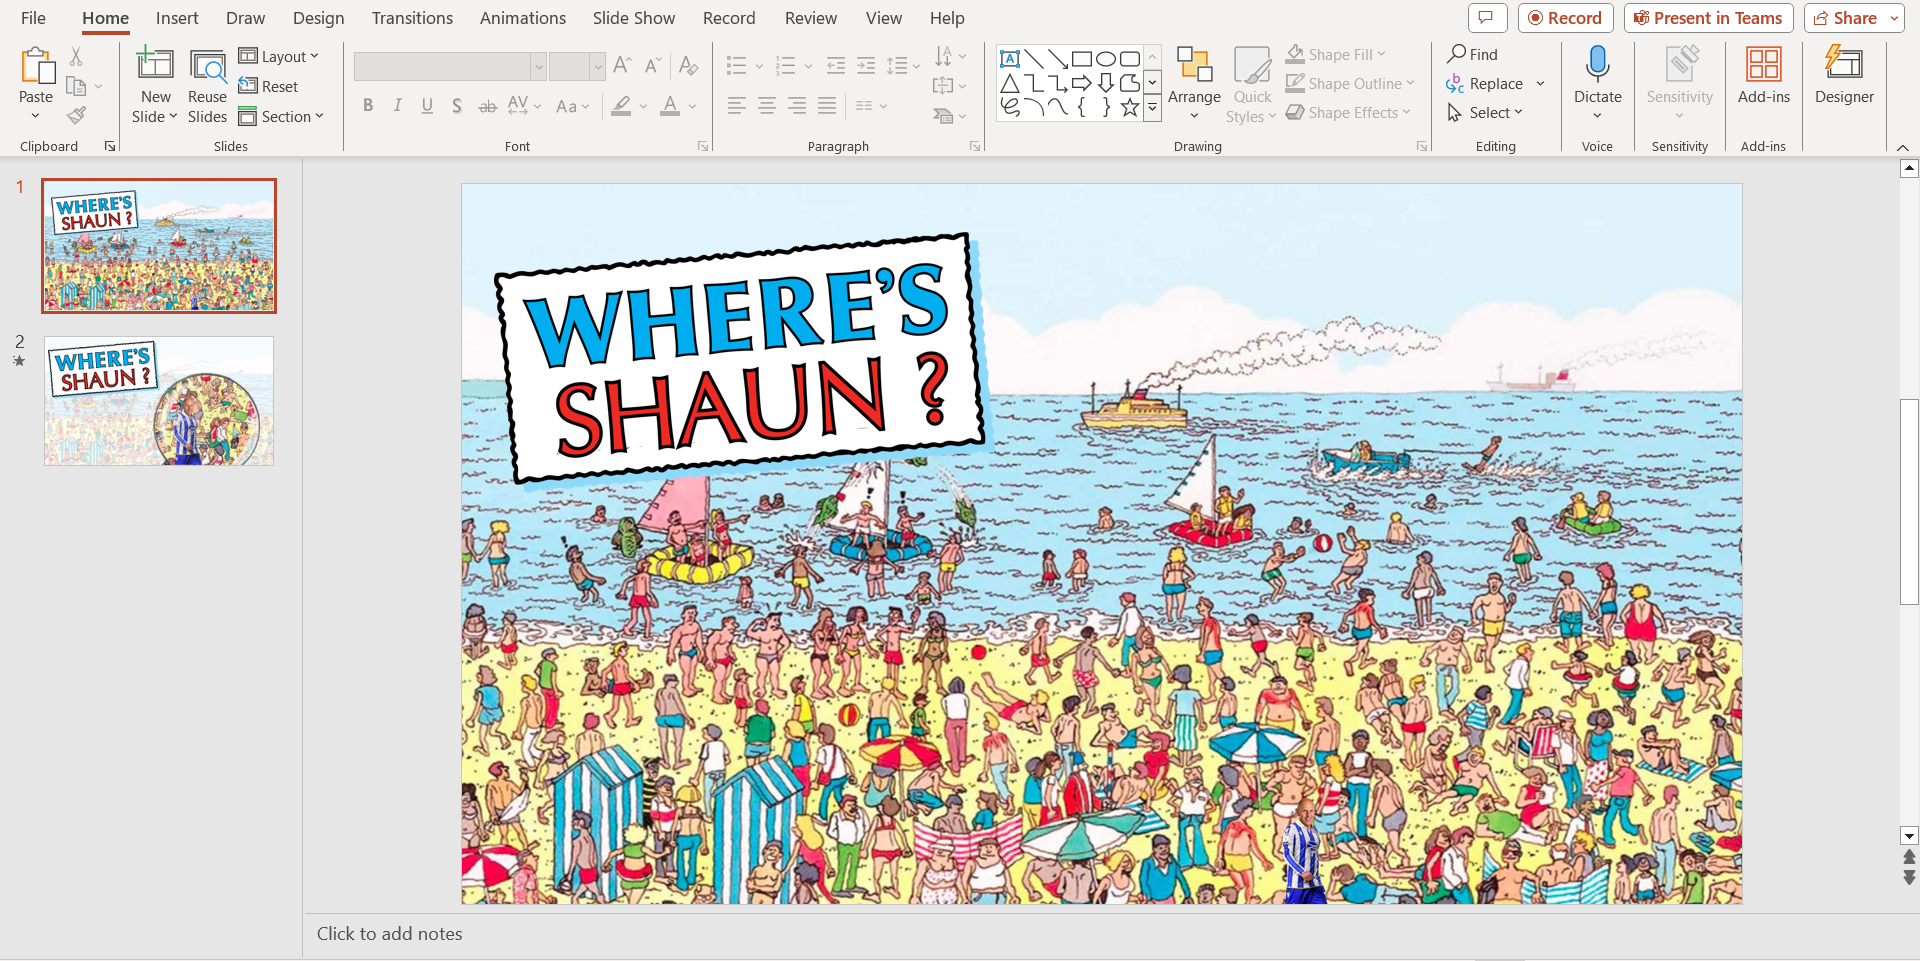The height and width of the screenshot is (961, 1920).
Task: Click the Reset slide button
Action: 269,87
